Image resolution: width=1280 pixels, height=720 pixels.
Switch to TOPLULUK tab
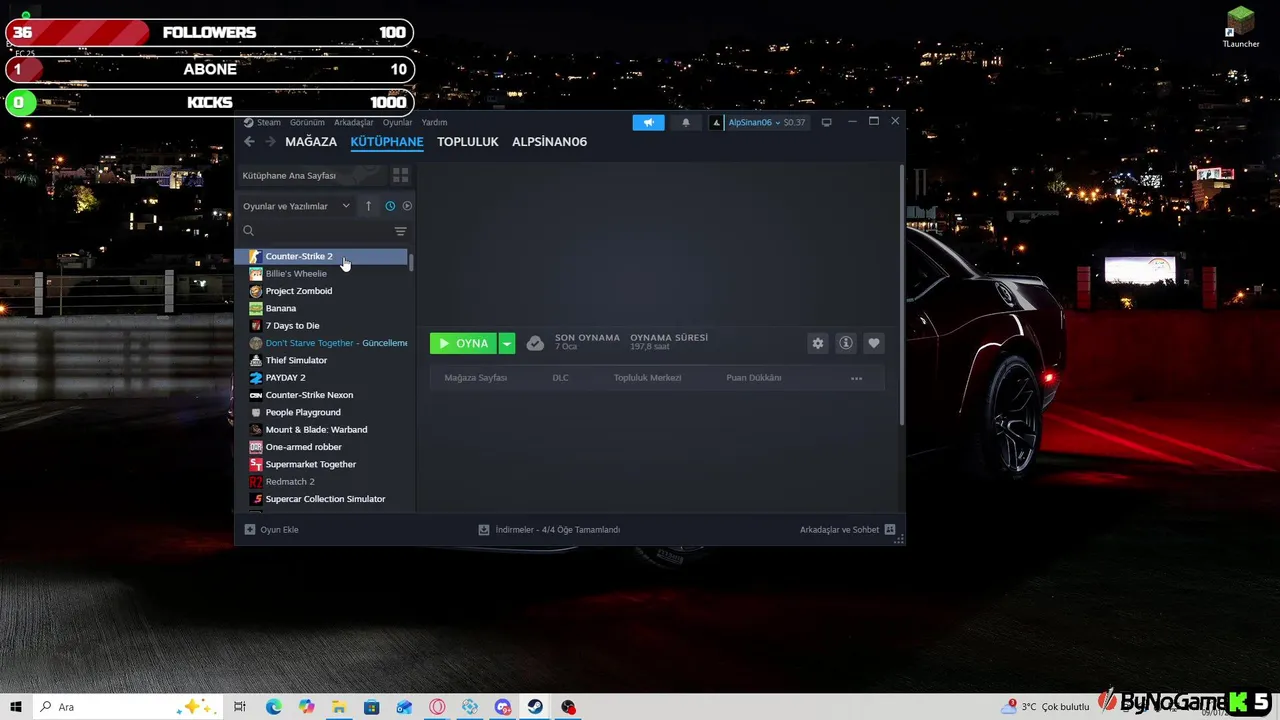[x=467, y=142]
